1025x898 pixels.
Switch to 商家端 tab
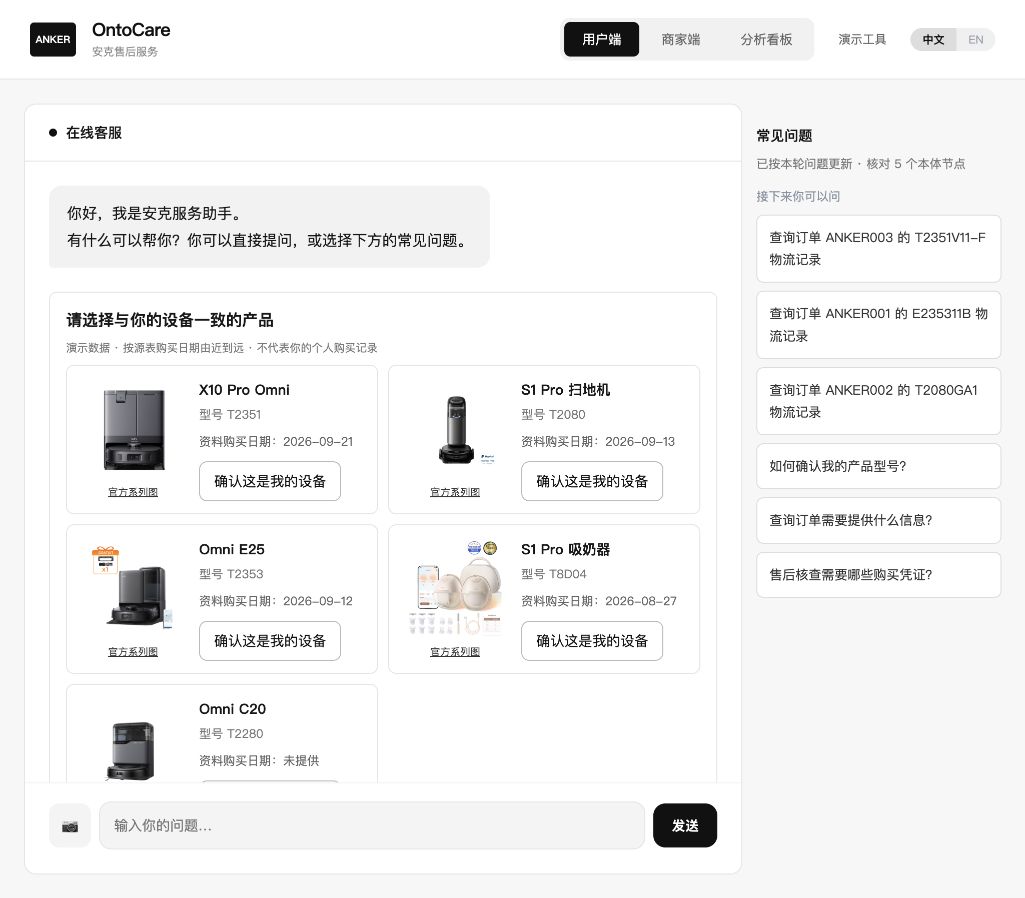click(681, 39)
